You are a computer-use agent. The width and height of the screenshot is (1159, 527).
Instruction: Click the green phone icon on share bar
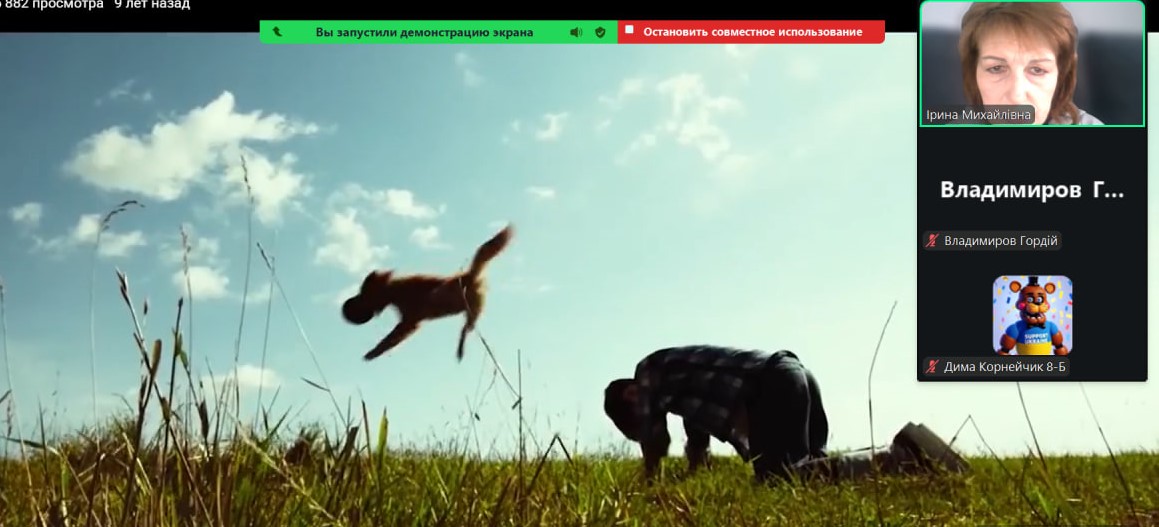277,32
